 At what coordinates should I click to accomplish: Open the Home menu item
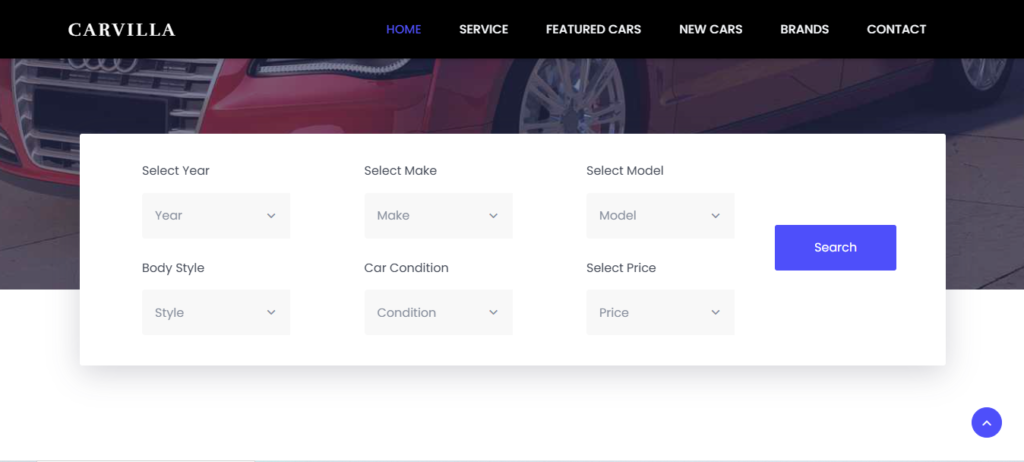click(x=403, y=29)
